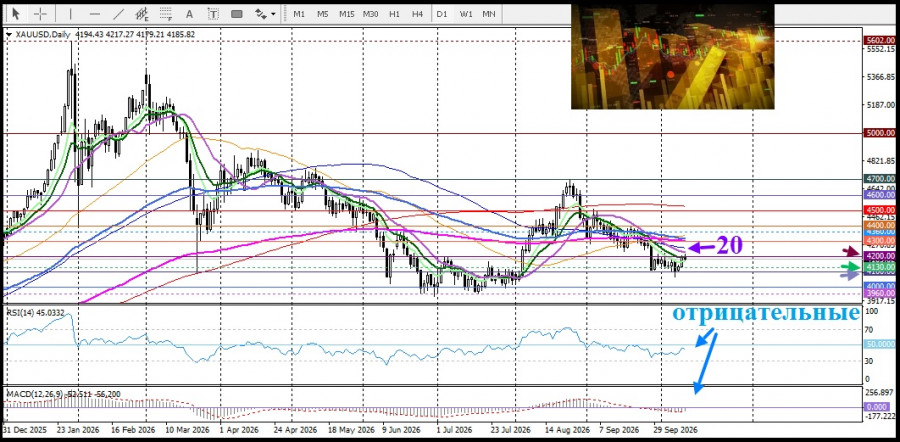Toggle the H4 timeframe button
This screenshot has height=442, width=900.
pyautogui.click(x=418, y=14)
